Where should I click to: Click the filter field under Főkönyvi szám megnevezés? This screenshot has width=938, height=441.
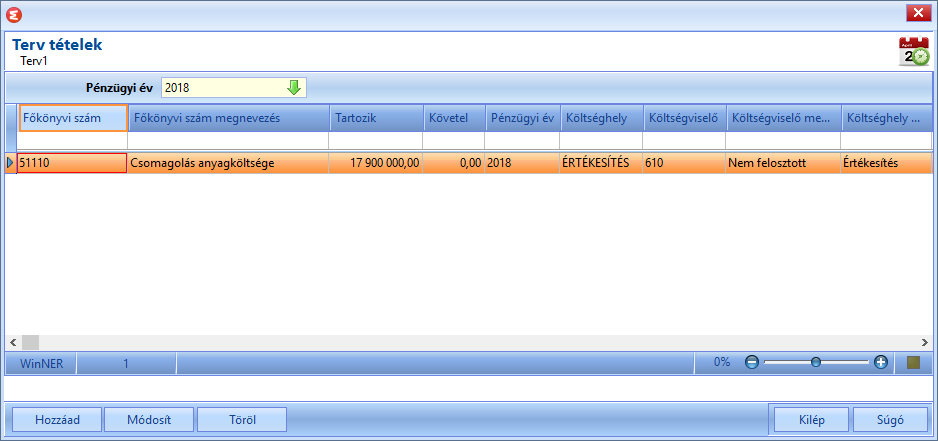pos(229,141)
